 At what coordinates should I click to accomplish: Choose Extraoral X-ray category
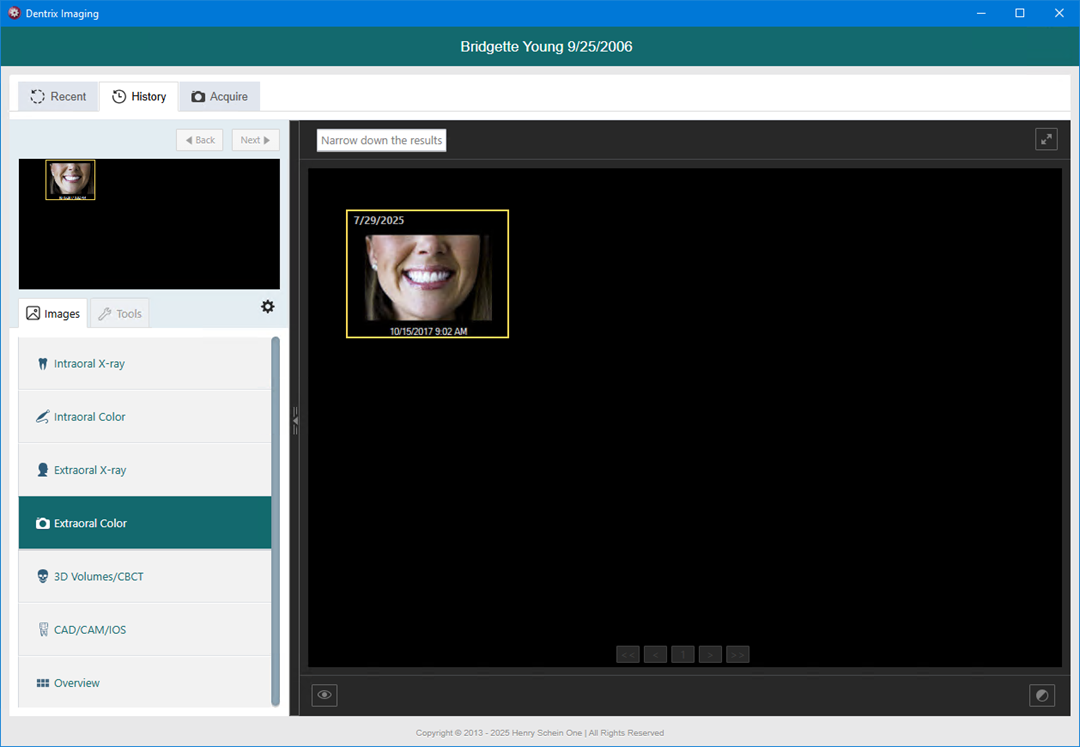click(145, 470)
